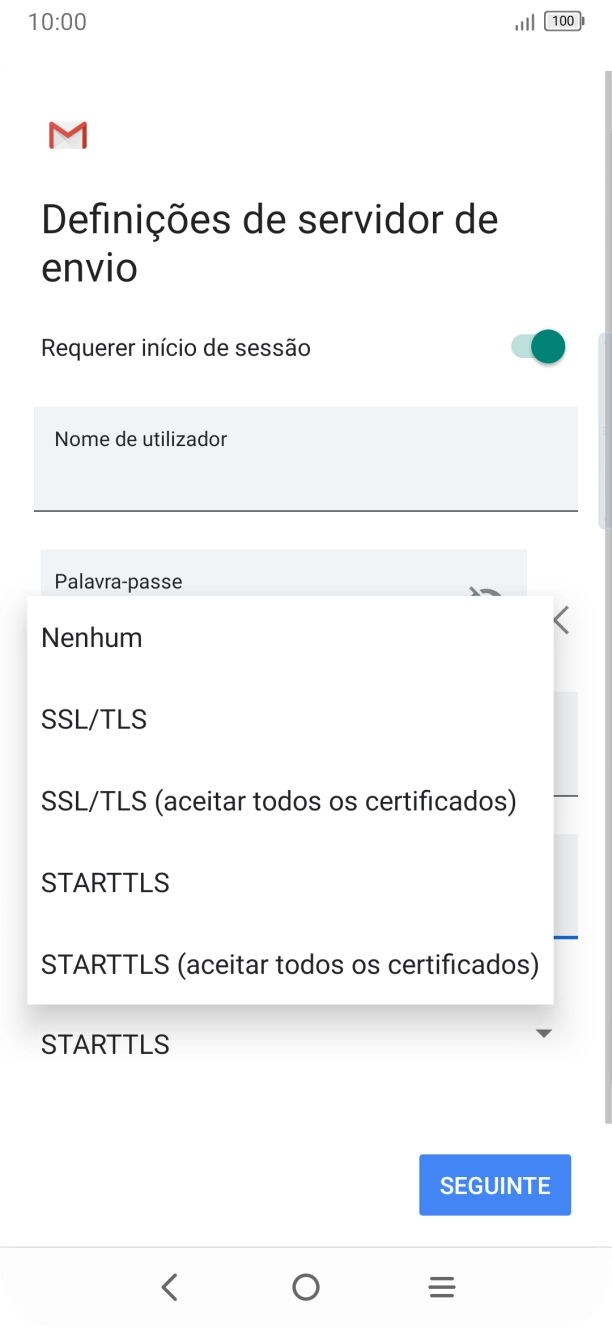
Task: Open recent apps via the lines icon
Action: point(441,1287)
